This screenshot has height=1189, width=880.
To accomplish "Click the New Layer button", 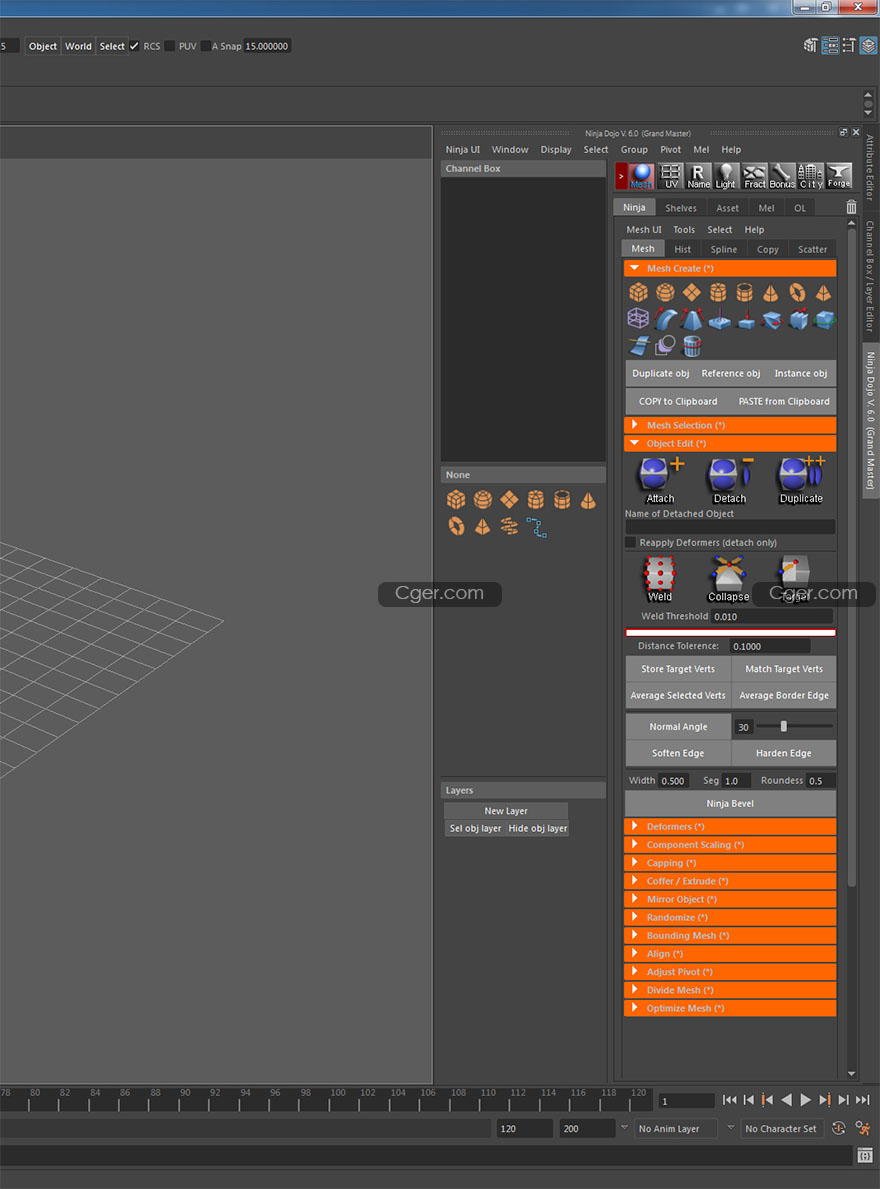I will pos(506,811).
